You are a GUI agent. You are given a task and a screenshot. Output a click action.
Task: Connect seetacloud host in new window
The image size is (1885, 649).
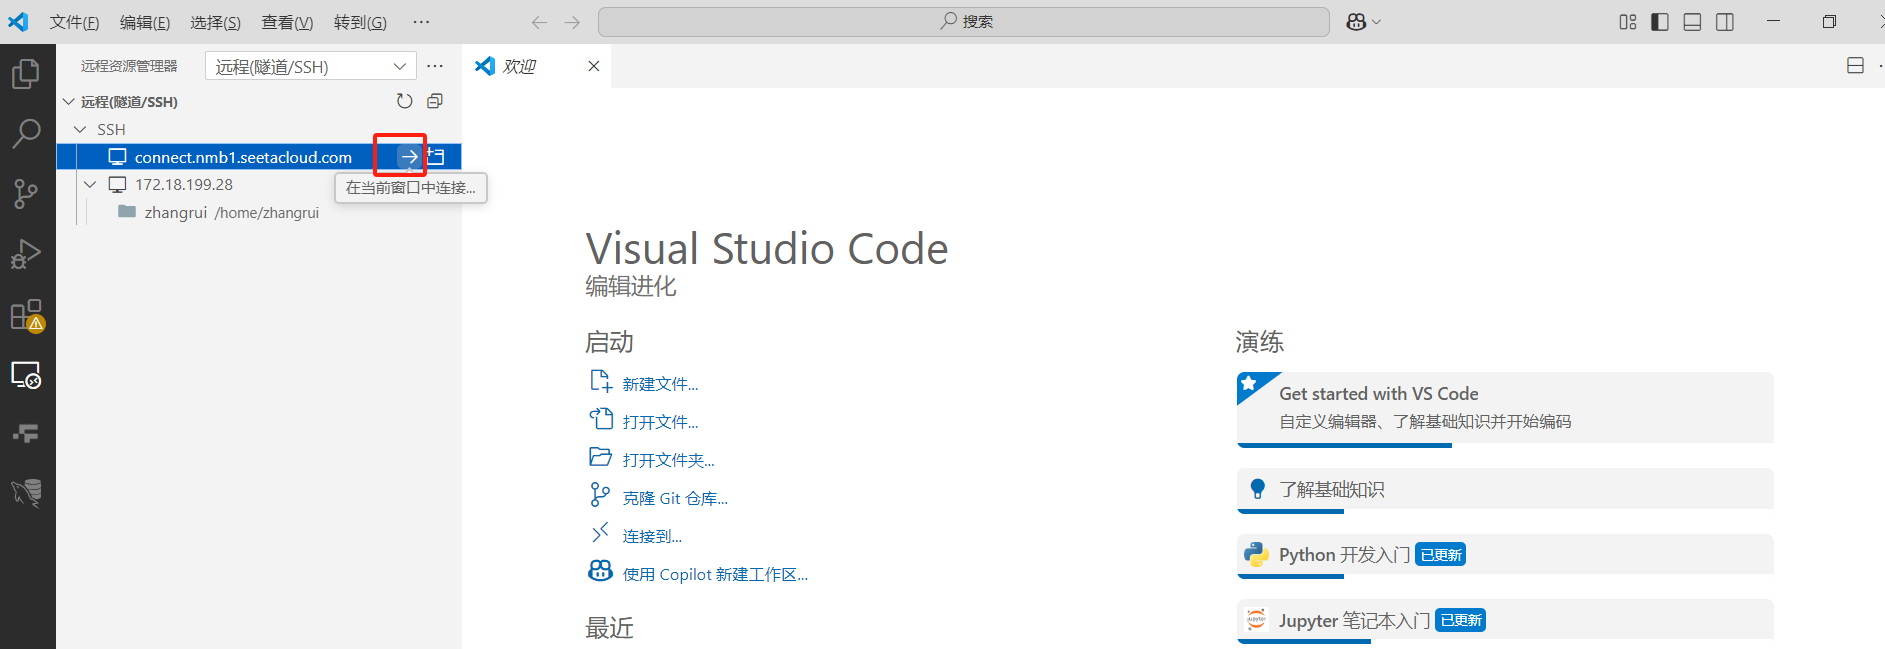click(436, 157)
